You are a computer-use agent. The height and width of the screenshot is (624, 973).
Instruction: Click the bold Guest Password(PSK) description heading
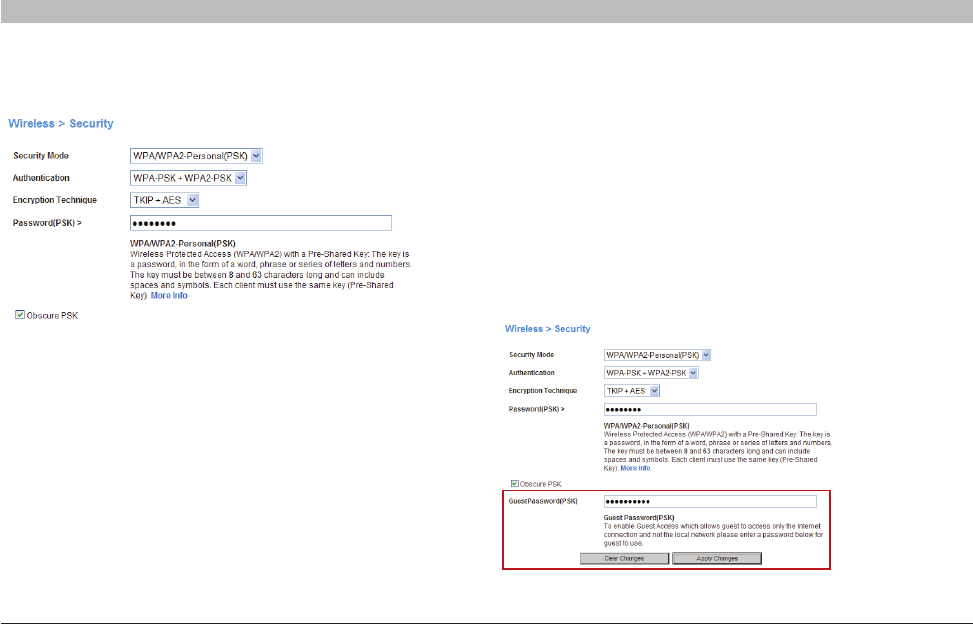coord(632,518)
